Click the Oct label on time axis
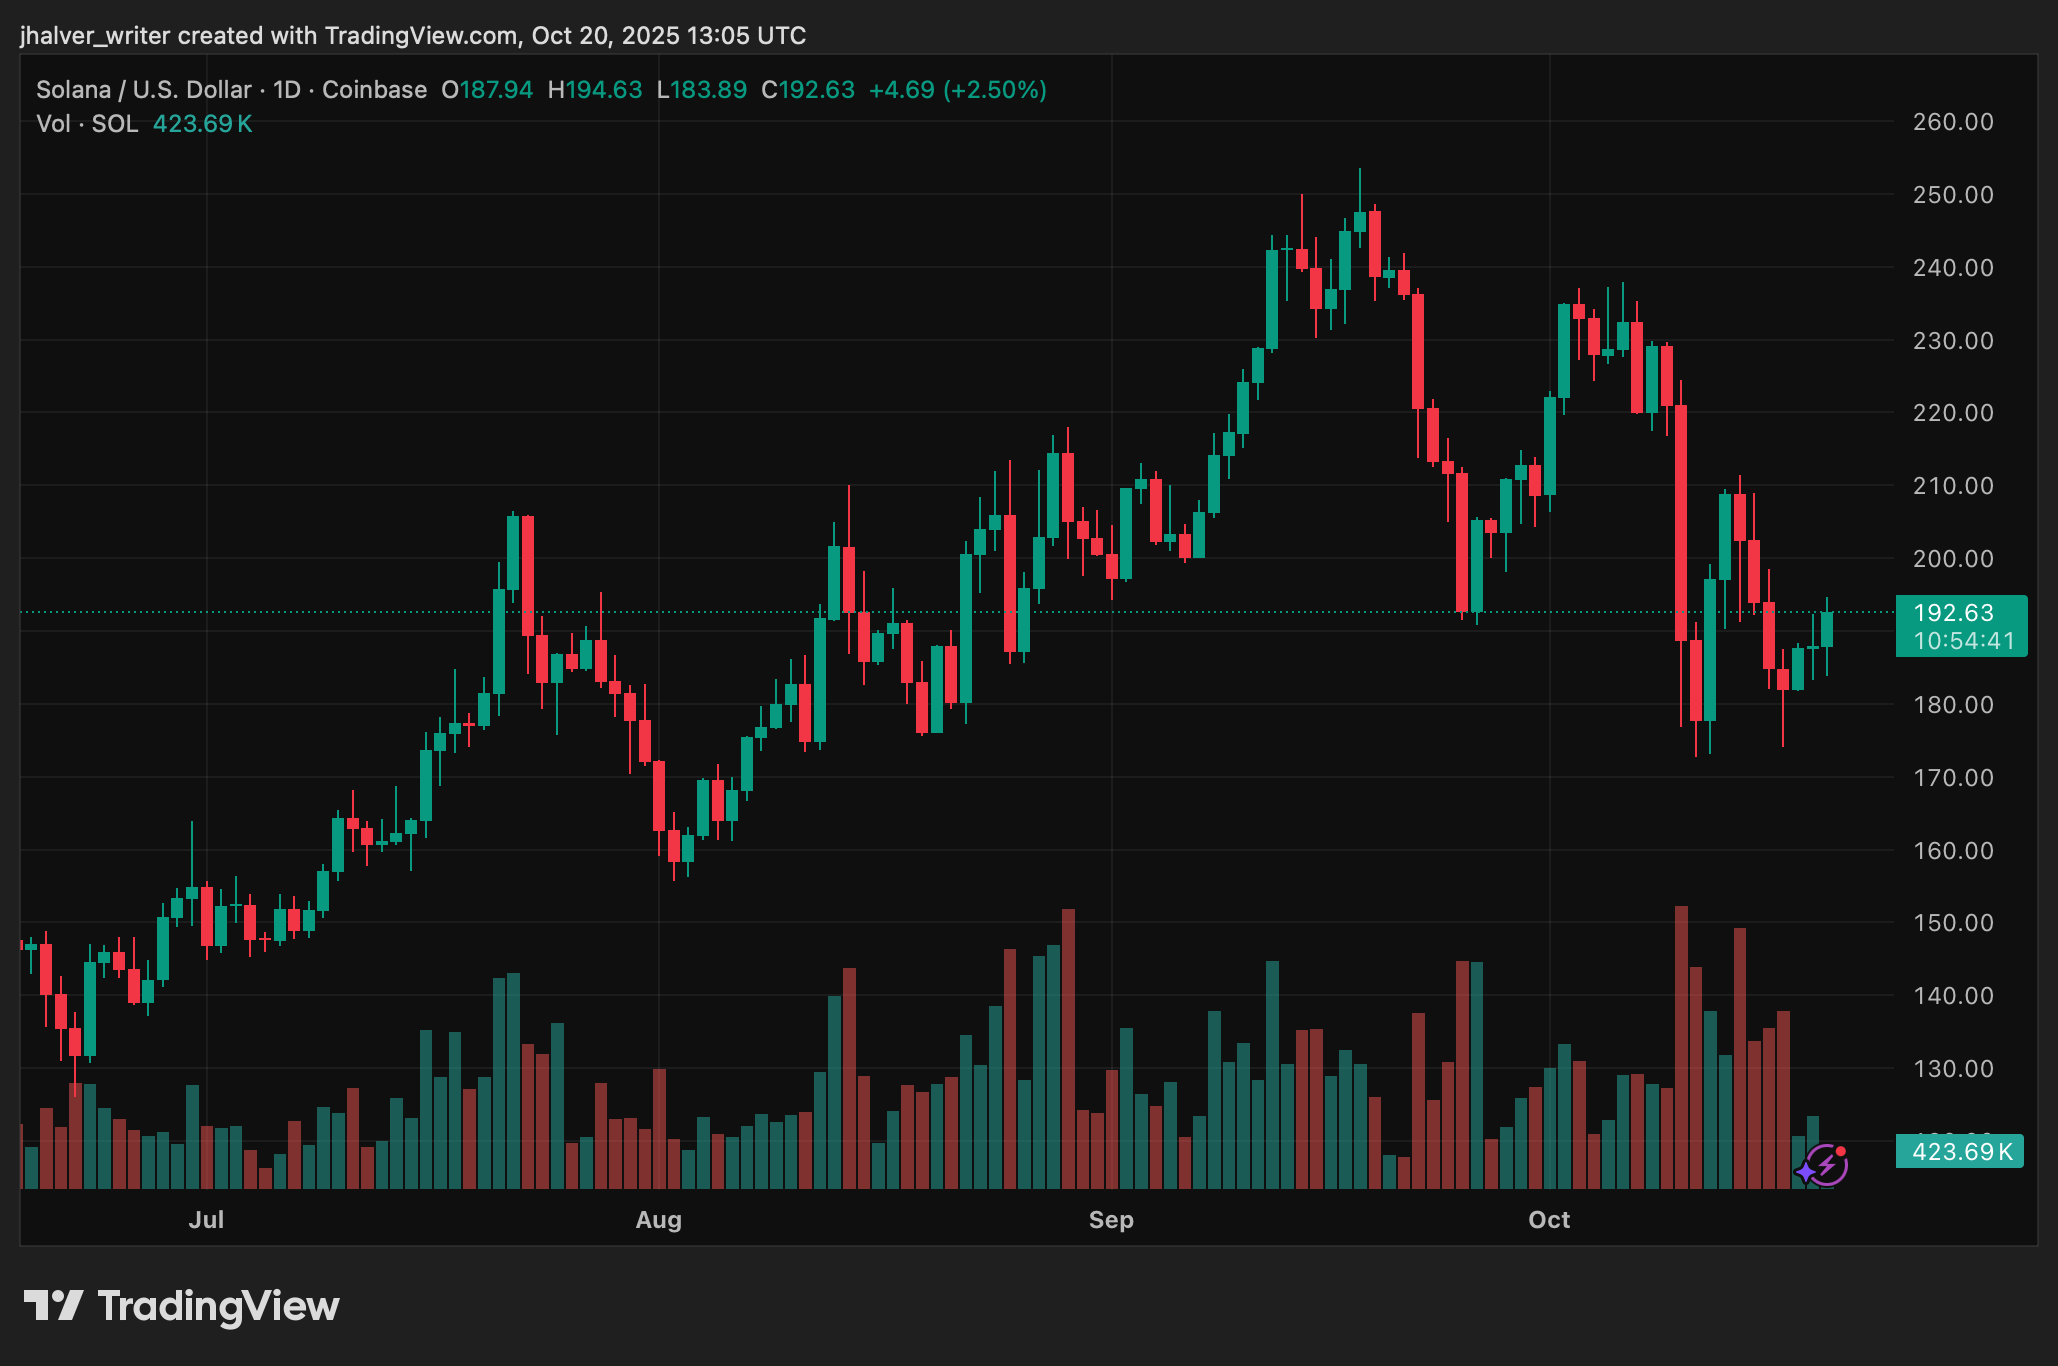Screen dimensions: 2058x1366 [1549, 1220]
